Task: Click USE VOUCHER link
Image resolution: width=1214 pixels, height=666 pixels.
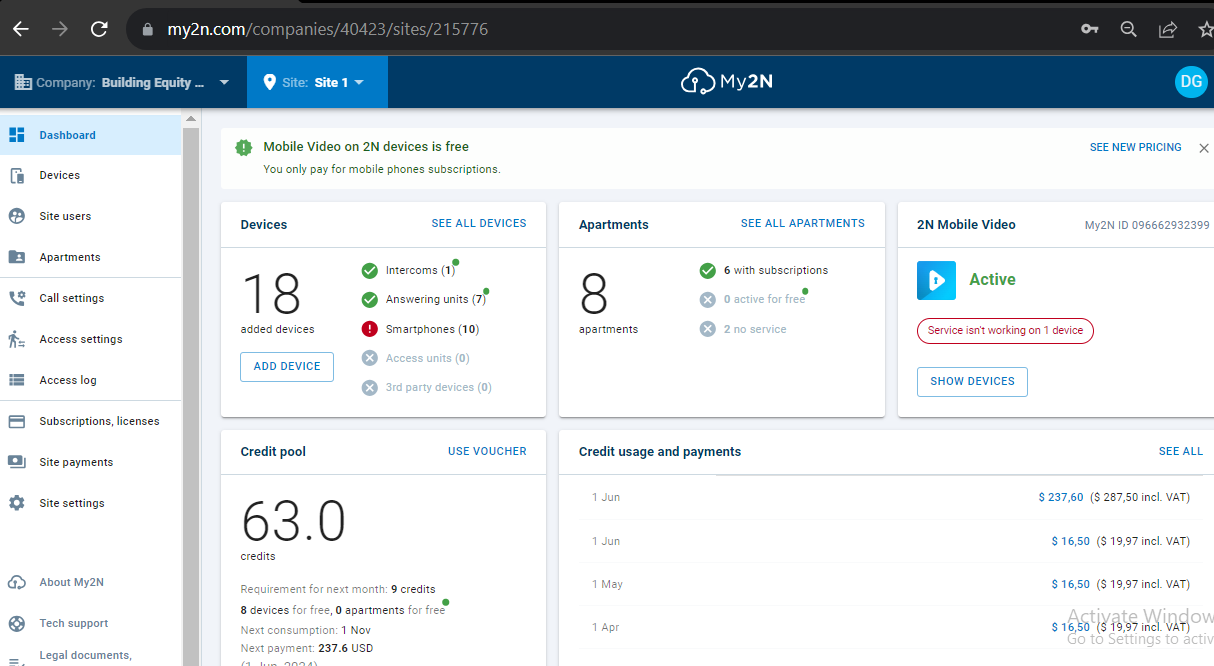Action: point(487,451)
